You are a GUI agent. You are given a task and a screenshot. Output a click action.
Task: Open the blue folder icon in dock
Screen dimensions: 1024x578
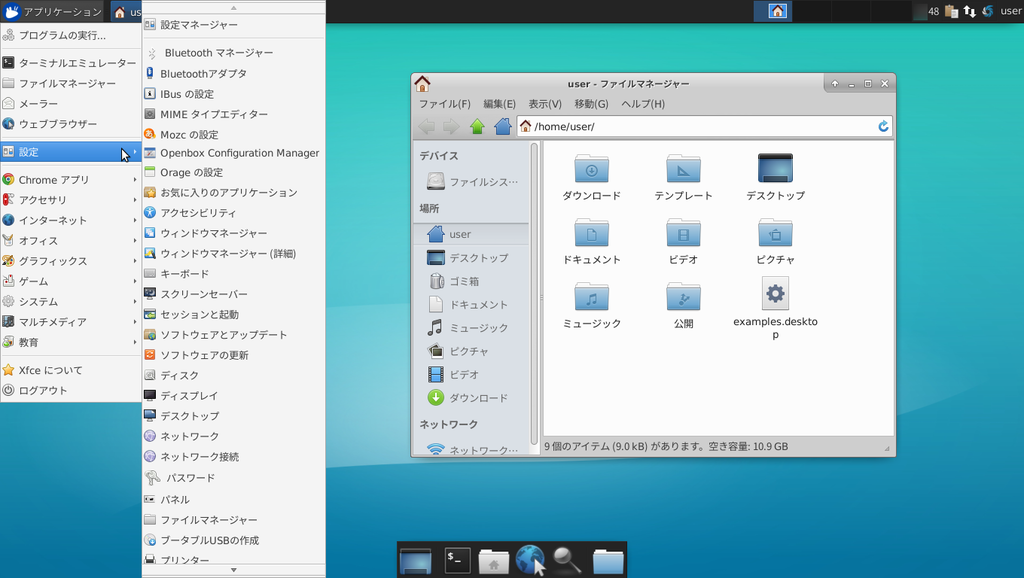coord(608,561)
